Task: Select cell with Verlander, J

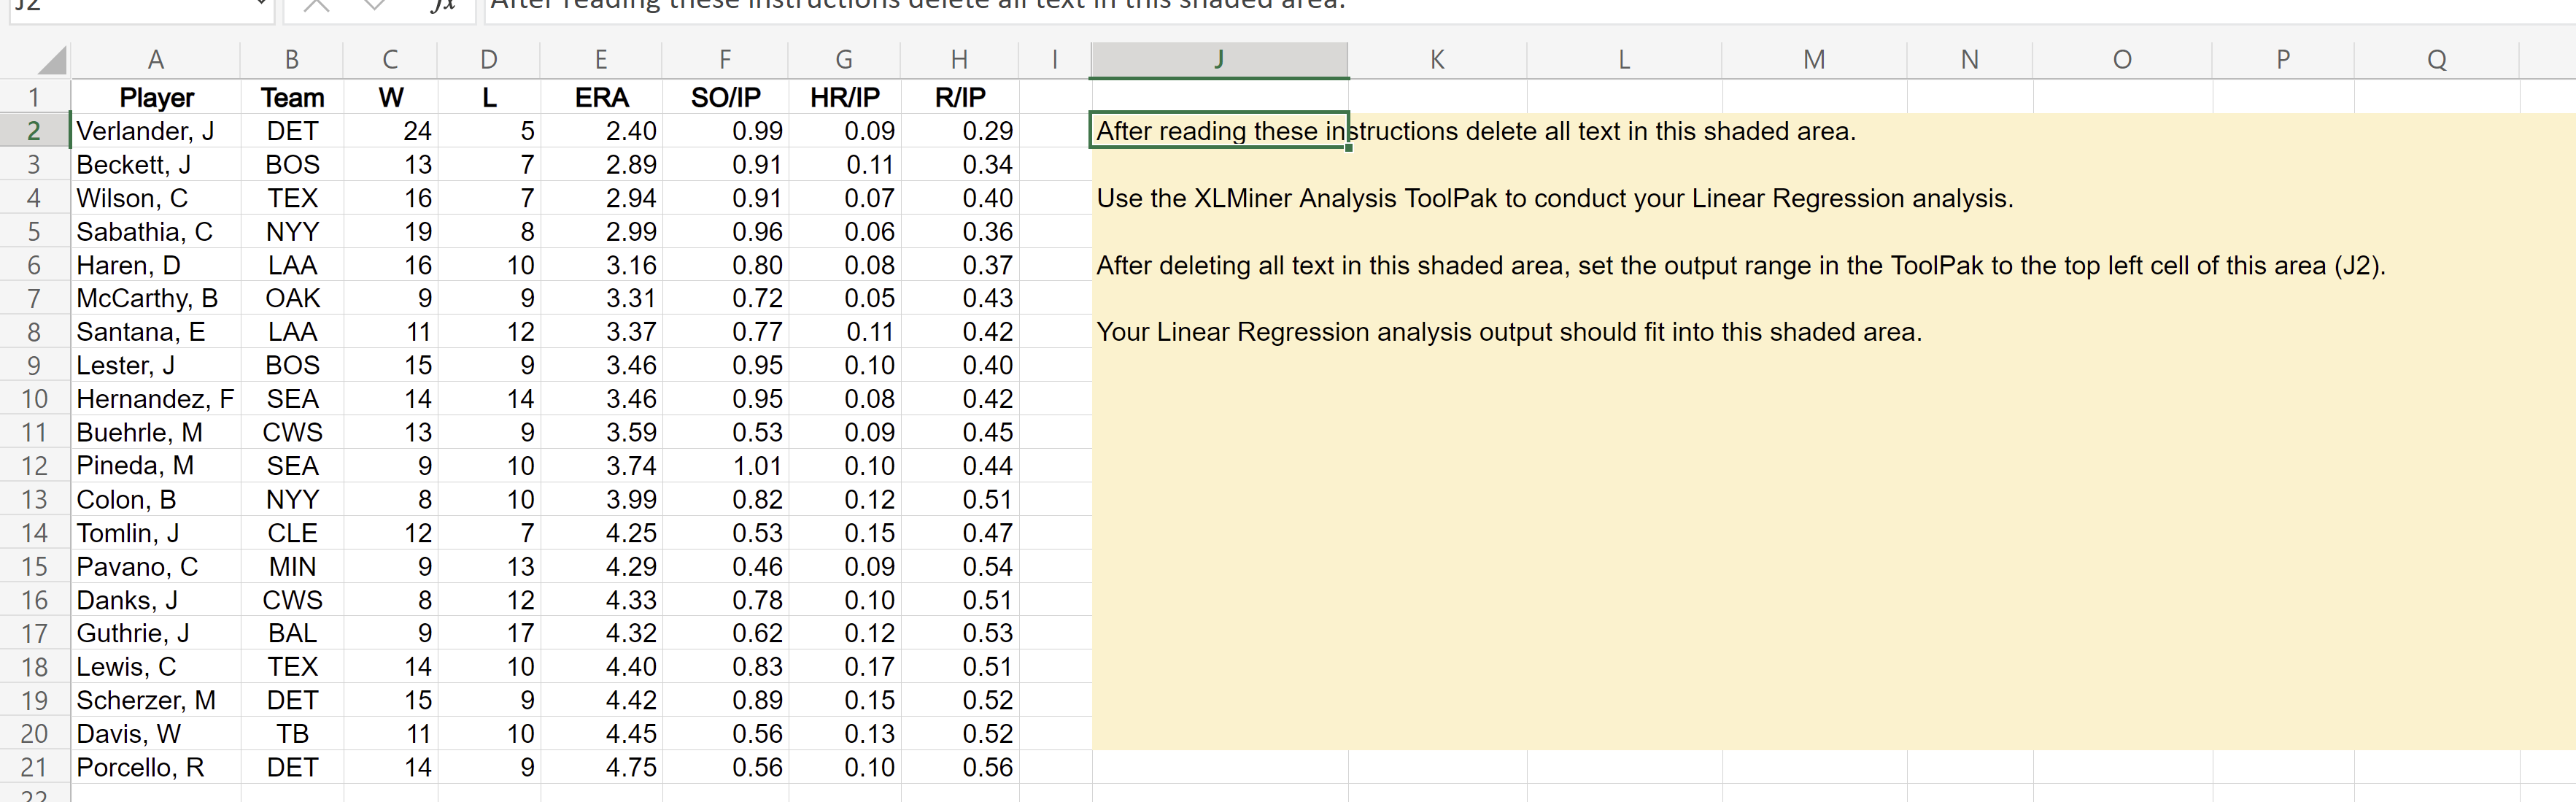Action: coord(156,131)
